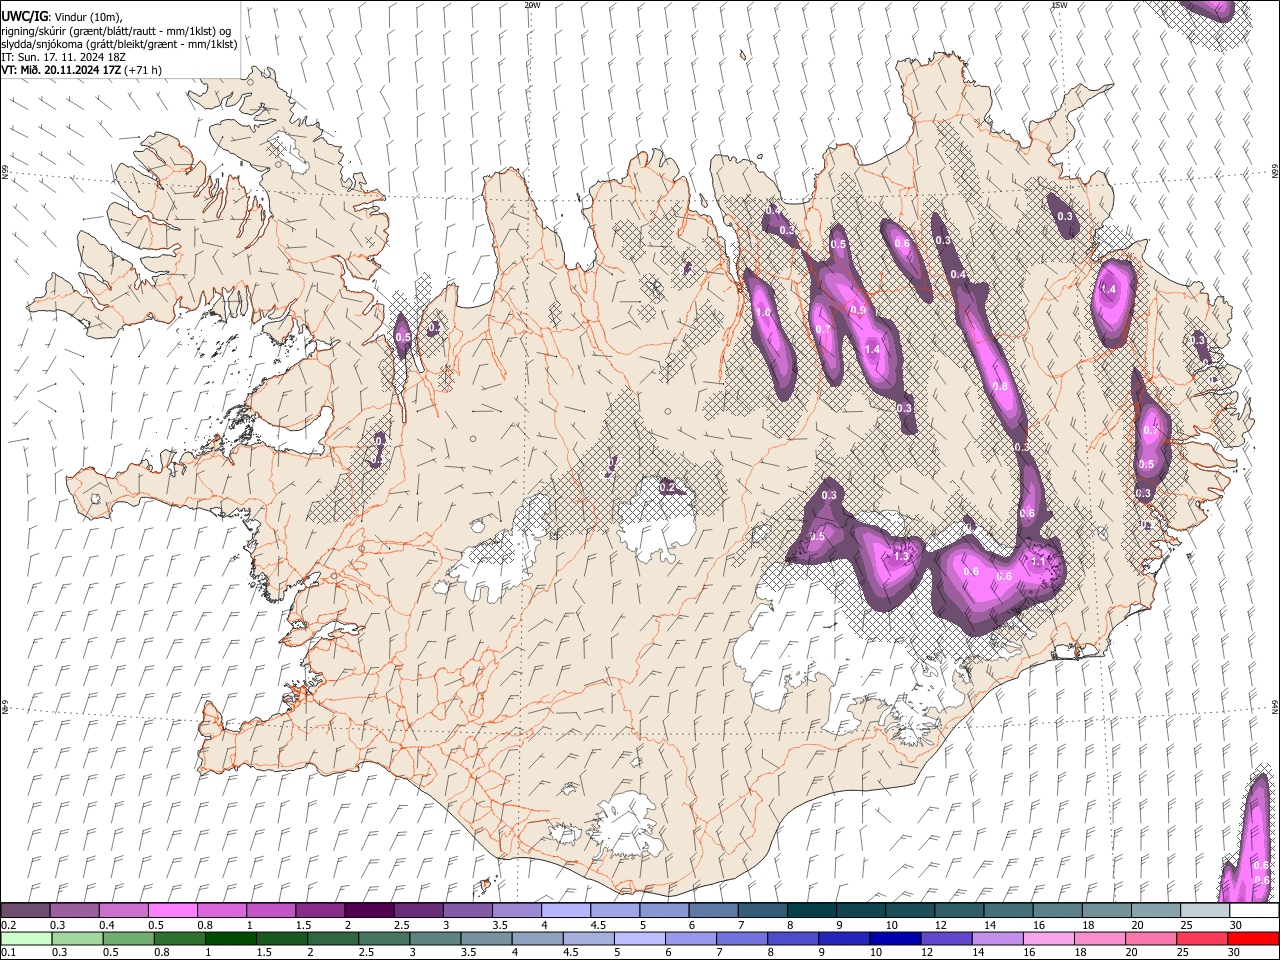Click the 64N latitude label on right edge

[1275, 706]
